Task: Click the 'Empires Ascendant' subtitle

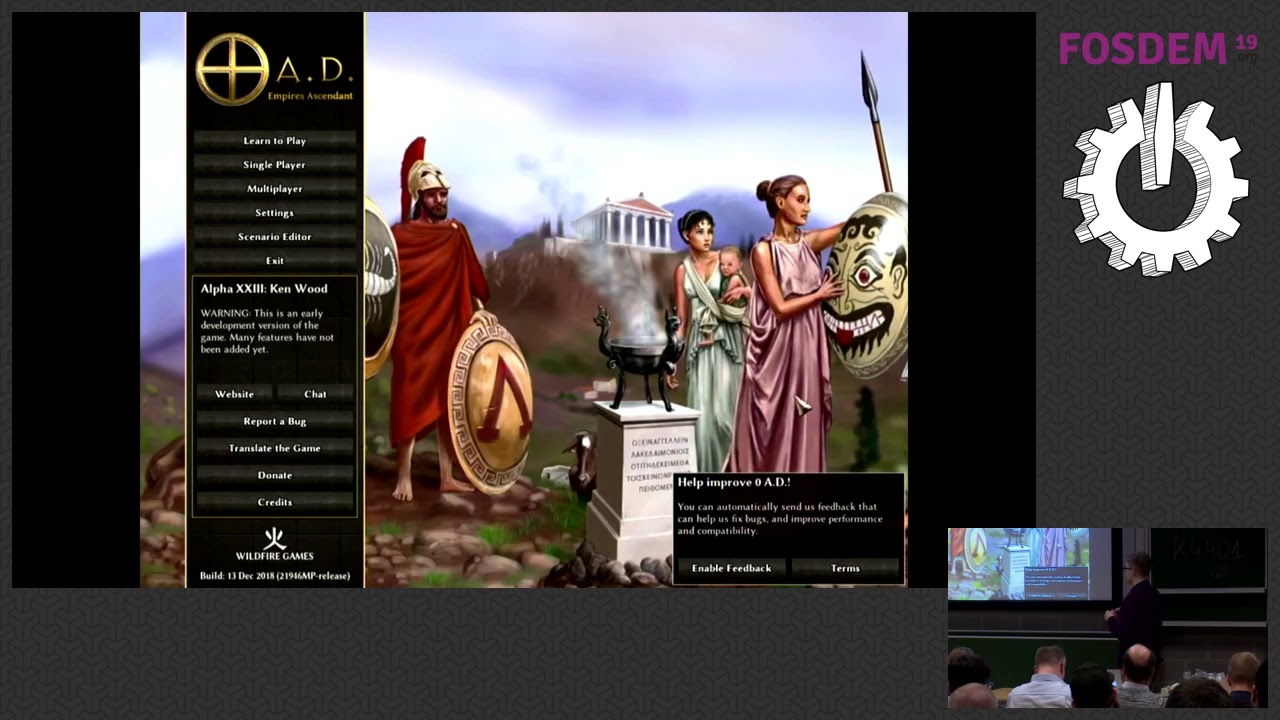Action: pyautogui.click(x=310, y=96)
